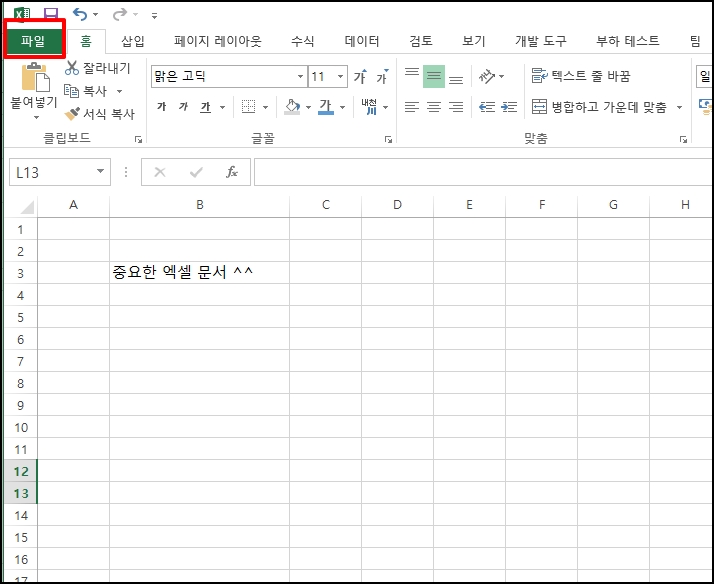Expand the borders dropdown arrow
Viewport: 714px width, 584px height.
pos(265,107)
